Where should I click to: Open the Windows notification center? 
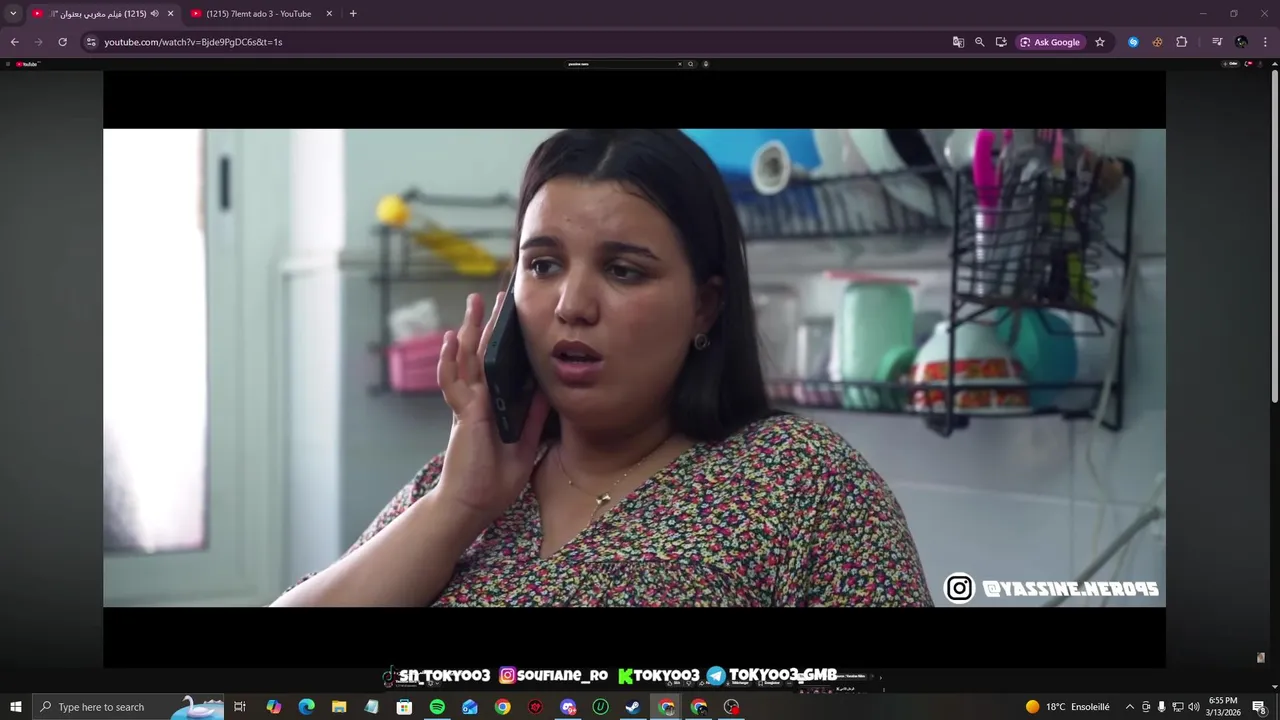[x=1259, y=707]
